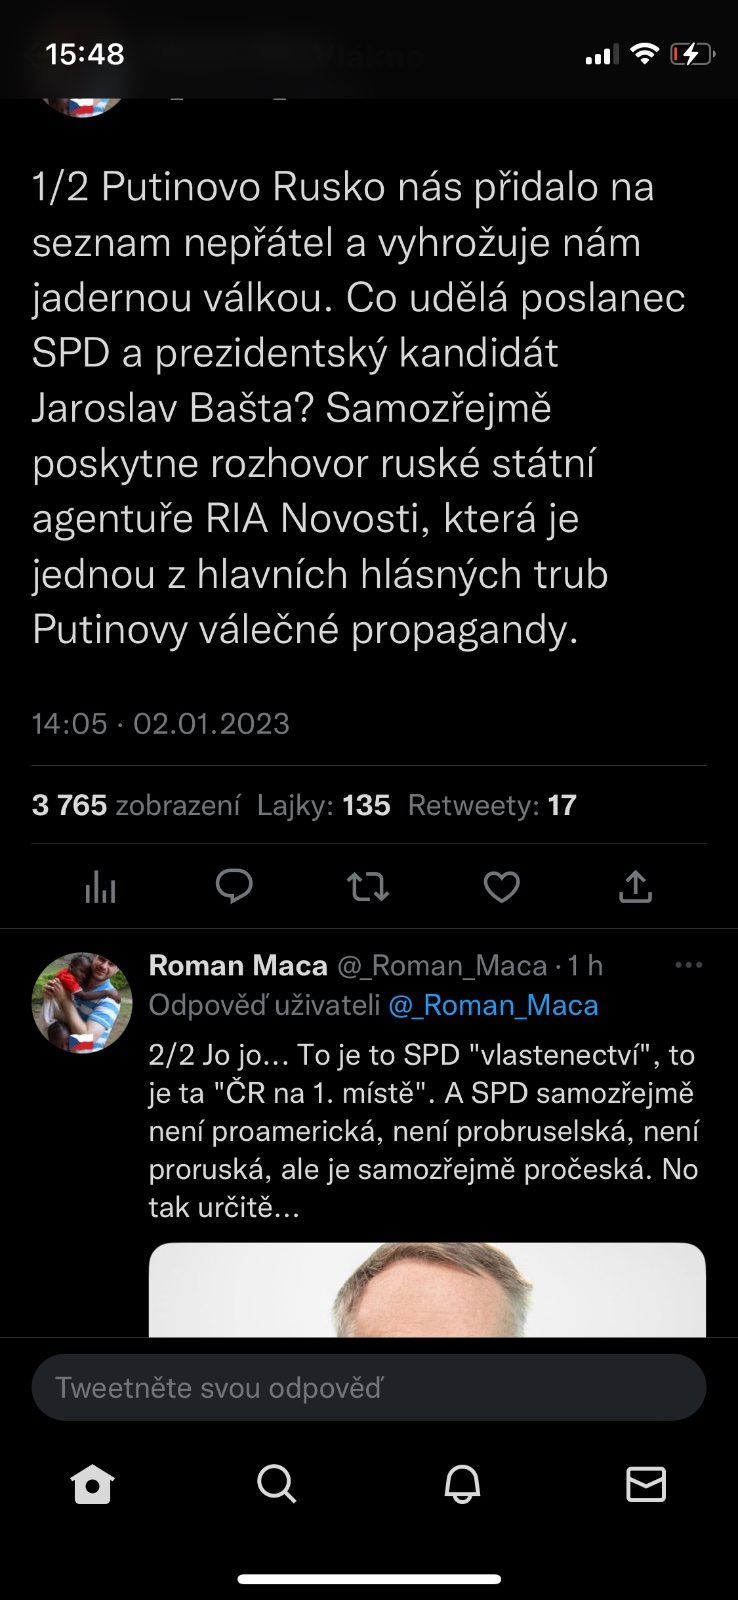The height and width of the screenshot is (1600, 738).
Task: Tap the partially visible author avatar at top
Action: [x=82, y=103]
